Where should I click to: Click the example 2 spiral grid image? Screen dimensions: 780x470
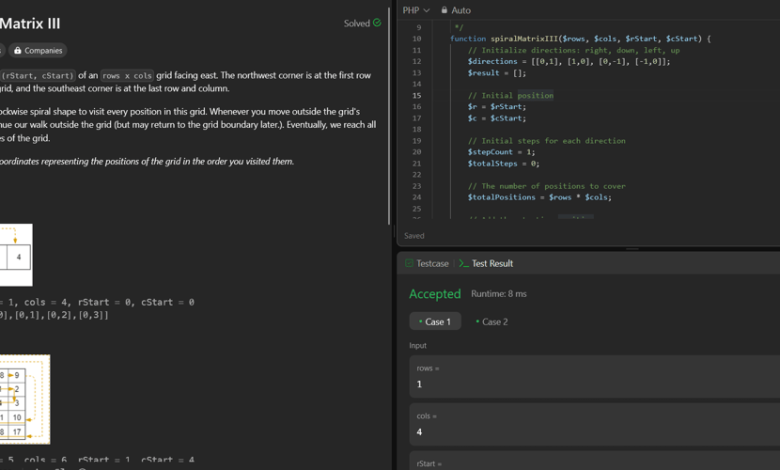coord(25,399)
